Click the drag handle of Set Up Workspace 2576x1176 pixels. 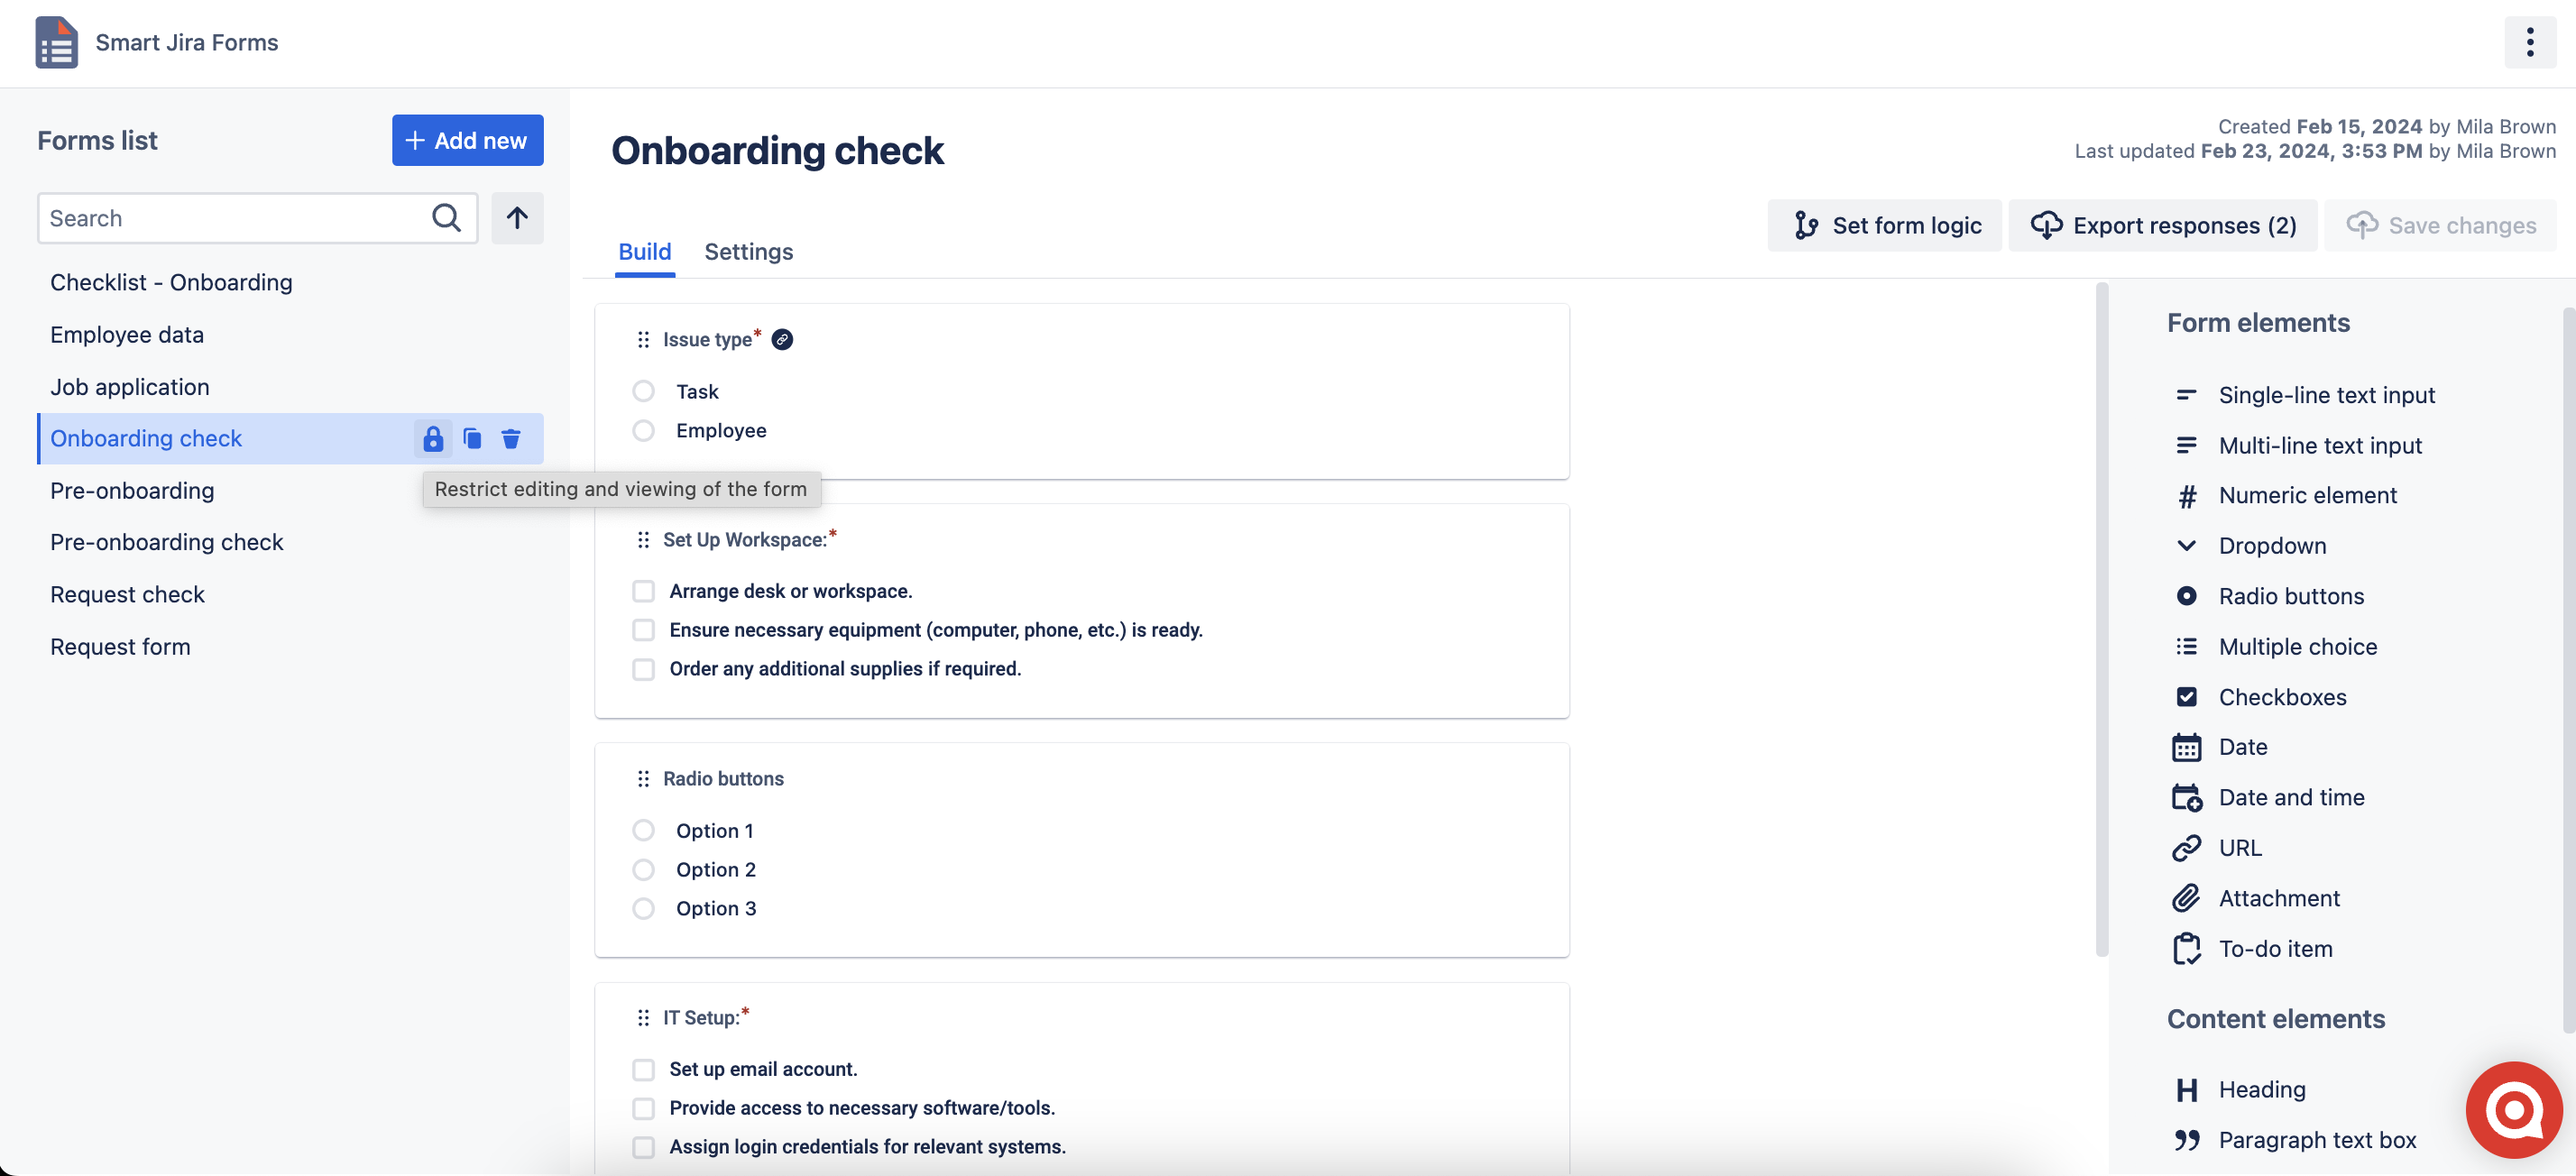pyautogui.click(x=643, y=540)
